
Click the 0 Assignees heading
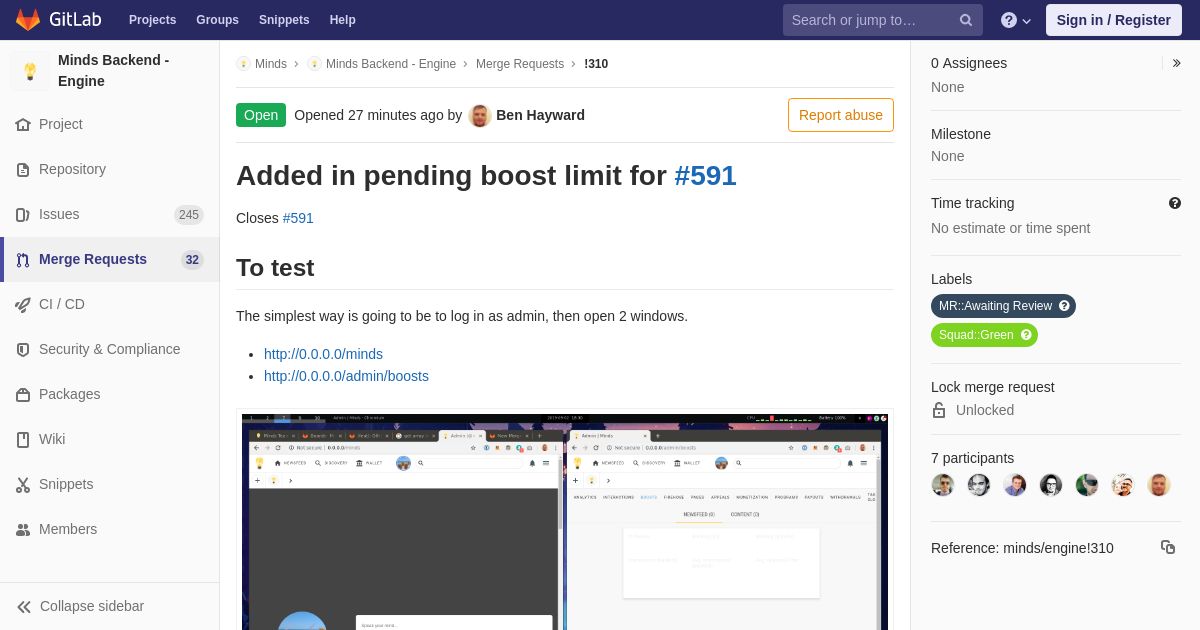point(969,63)
